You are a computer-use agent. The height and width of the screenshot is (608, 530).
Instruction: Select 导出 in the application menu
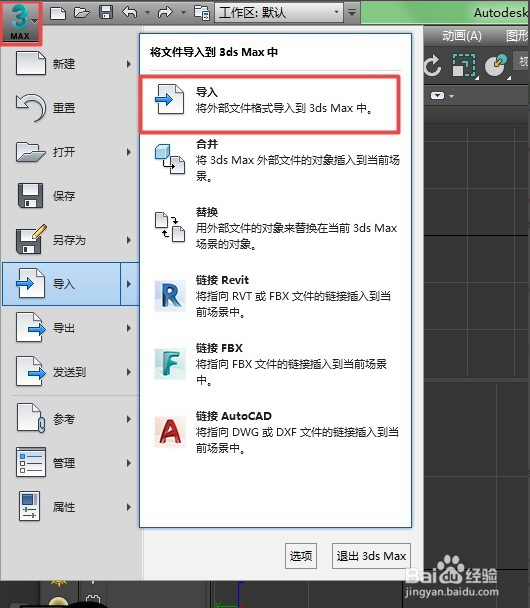pyautogui.click(x=72, y=328)
